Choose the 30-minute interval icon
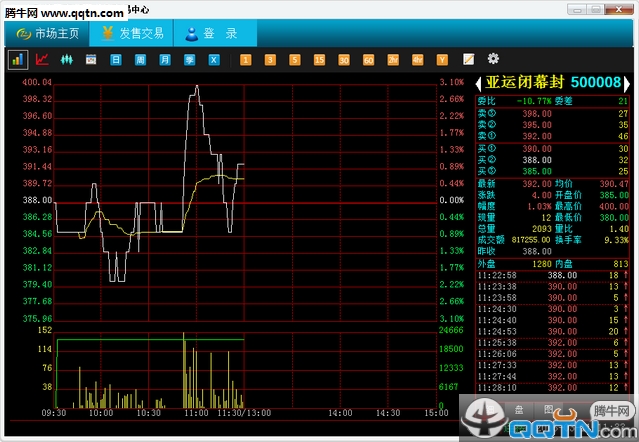Viewport: 639px width, 442px height. point(344,60)
